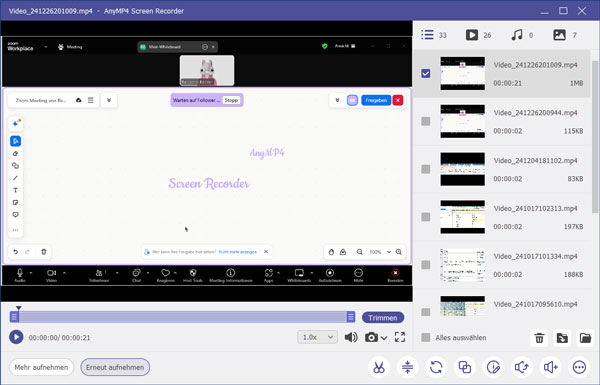600x385 pixels.
Task: Uncheck Video_241226201009.mp4 checkbox
Action: click(x=426, y=73)
